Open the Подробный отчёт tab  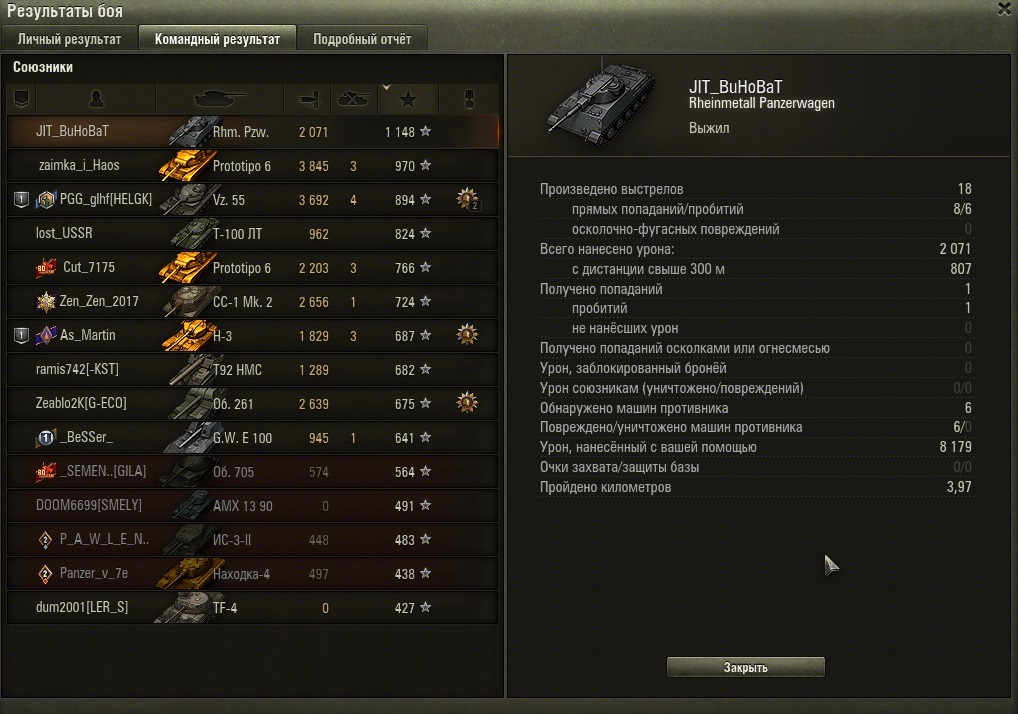pyautogui.click(x=362, y=39)
